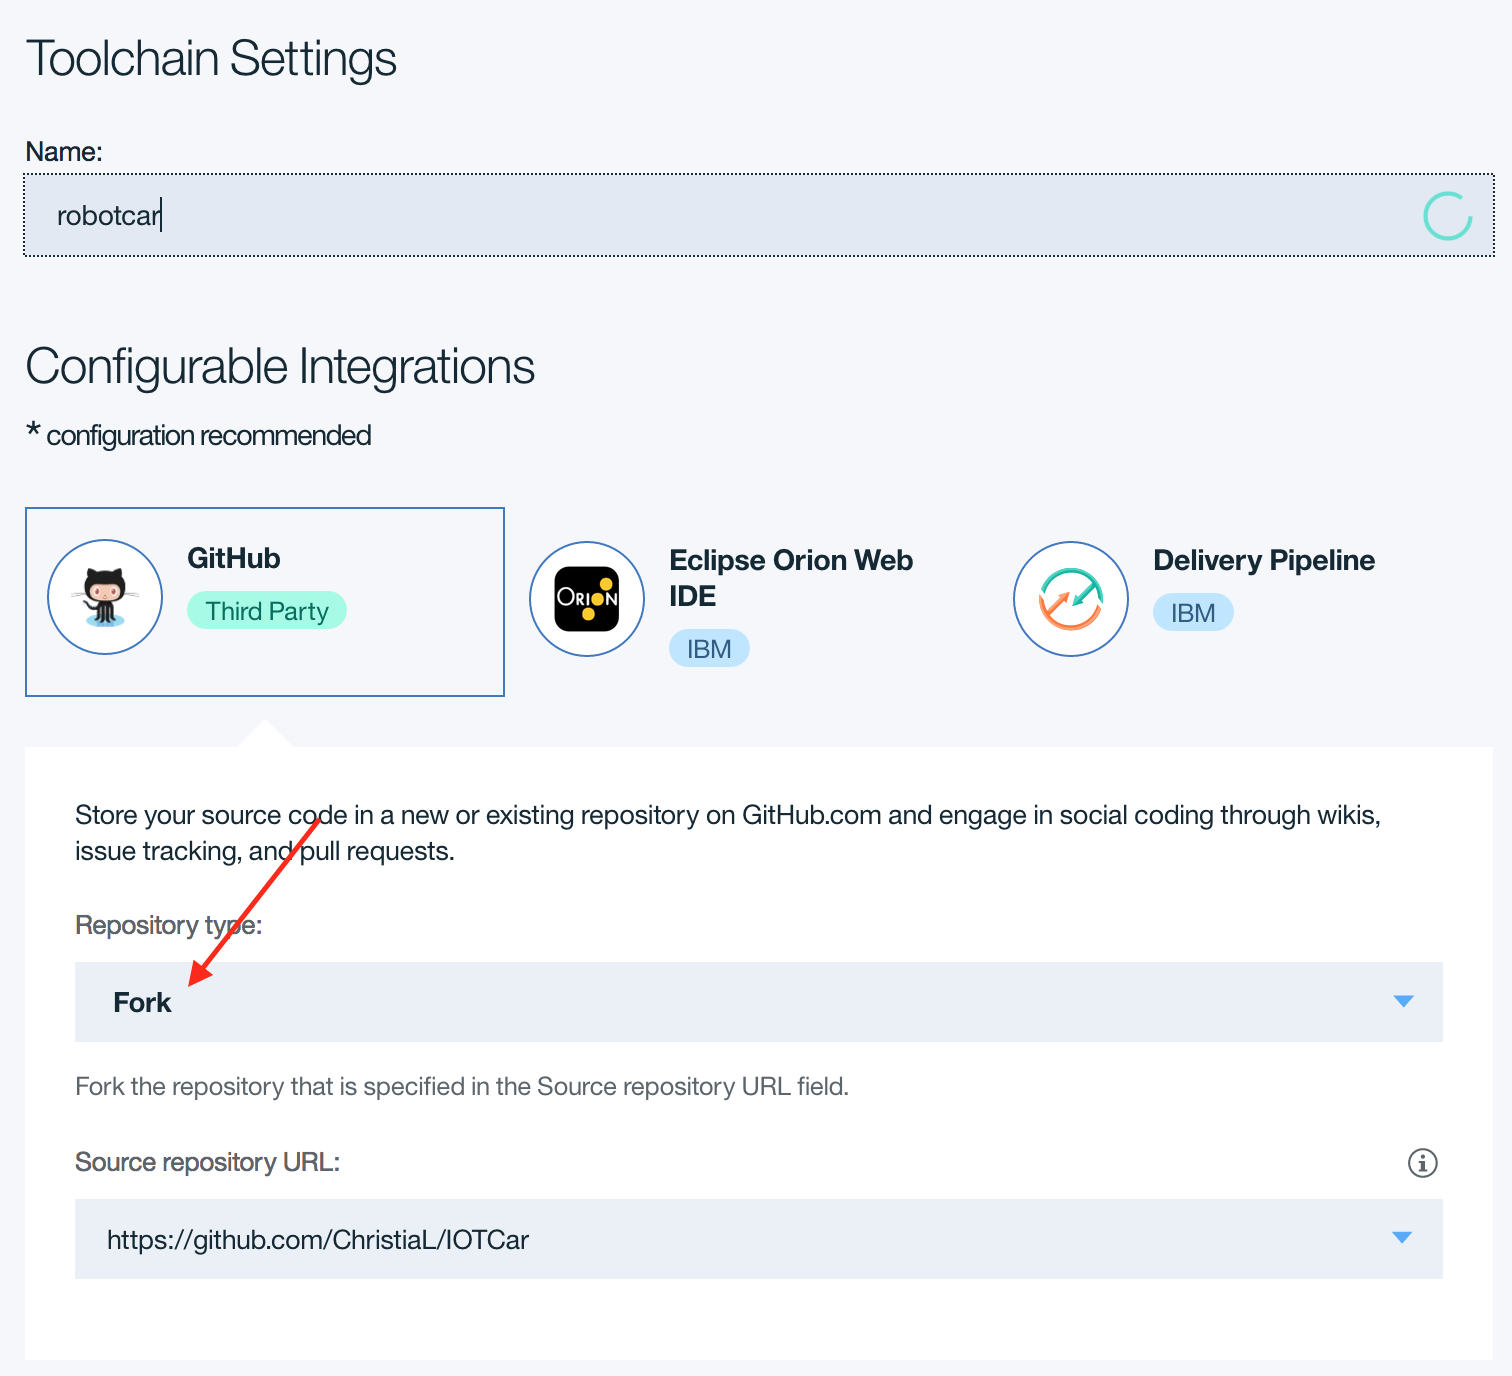Viewport: 1512px width, 1376px height.
Task: Click the 'Store your source code' description
Action: point(728,833)
